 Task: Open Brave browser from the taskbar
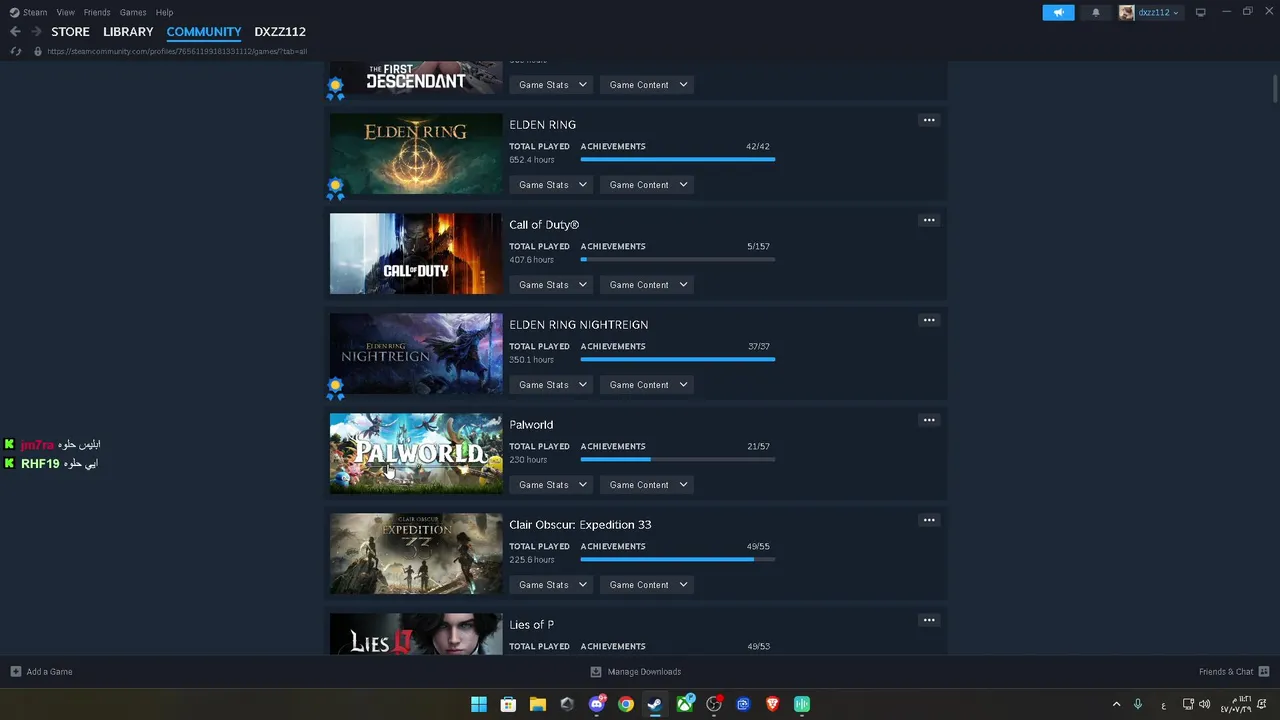coord(772,704)
